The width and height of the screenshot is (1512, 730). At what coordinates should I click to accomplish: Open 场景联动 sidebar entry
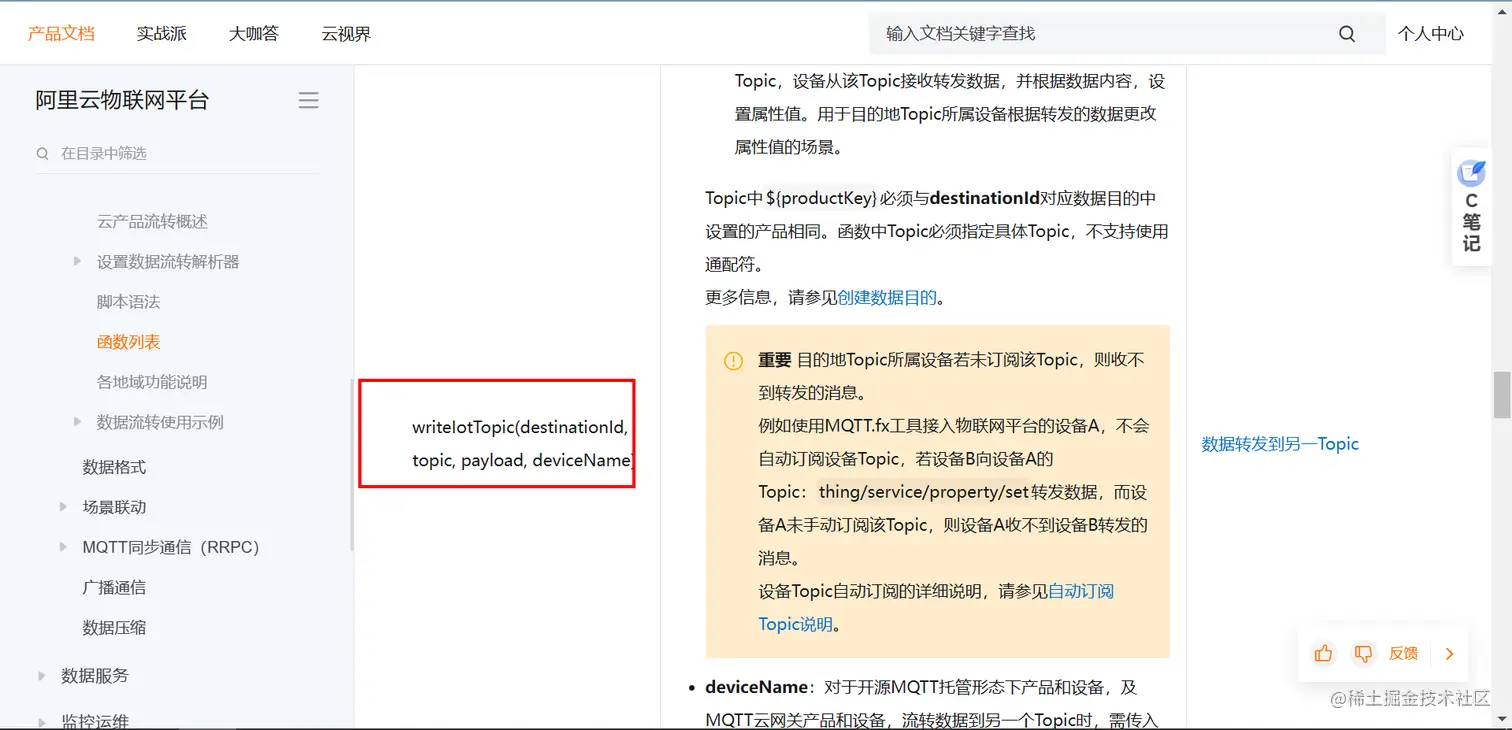pyautogui.click(x=114, y=507)
